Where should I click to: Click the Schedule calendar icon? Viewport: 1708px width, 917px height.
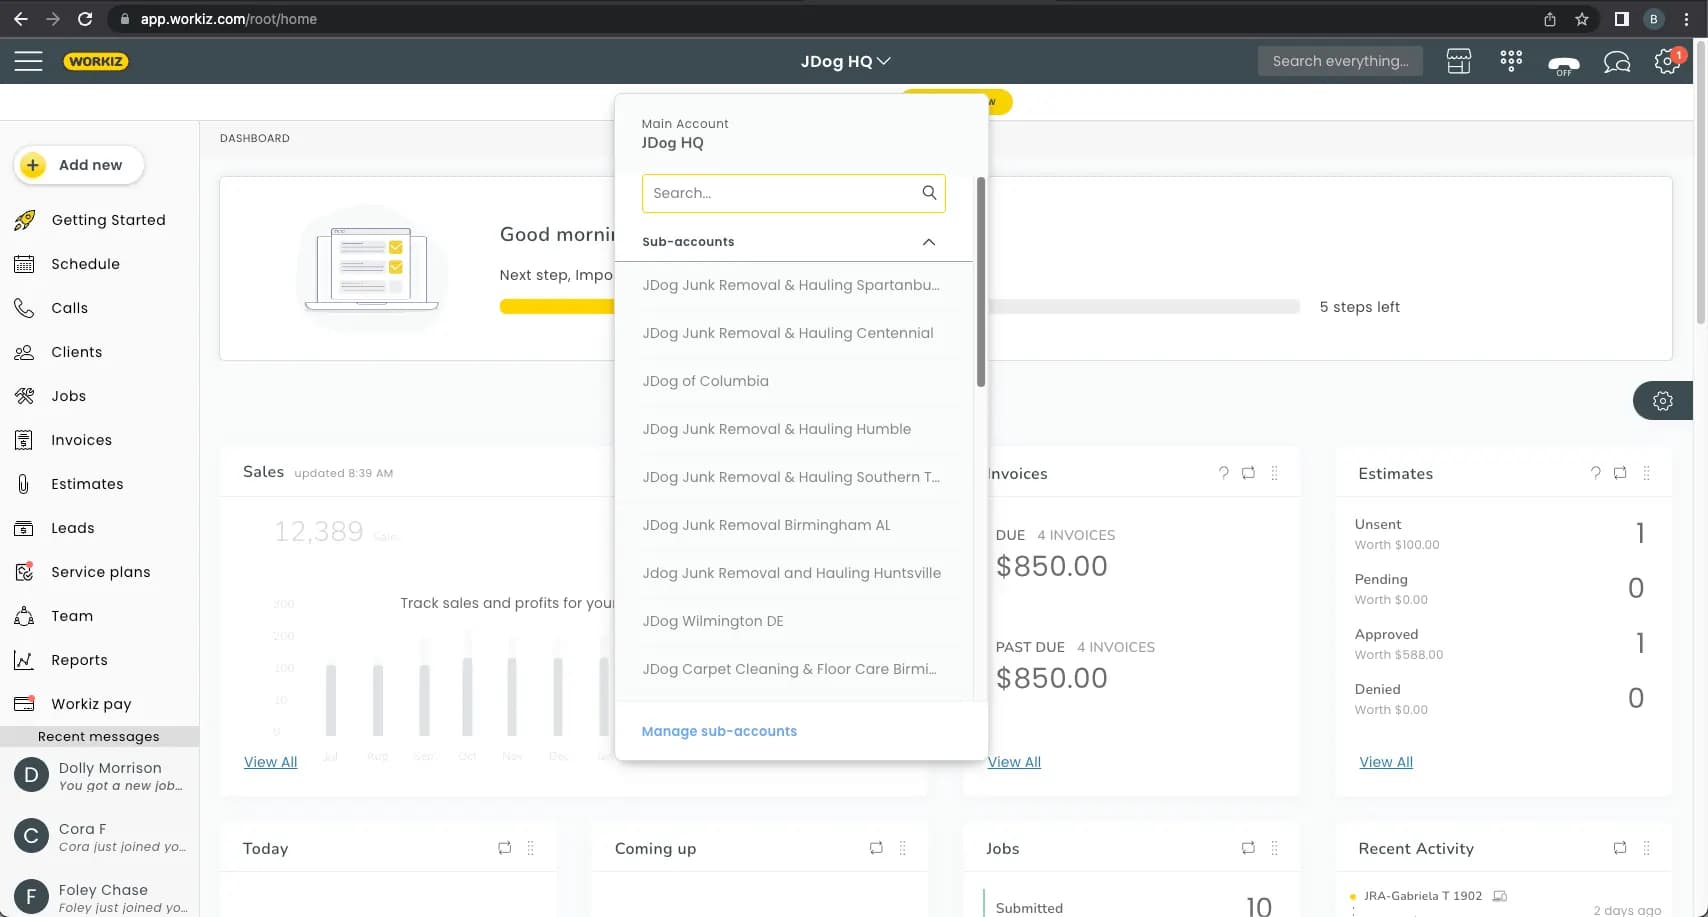coord(24,264)
